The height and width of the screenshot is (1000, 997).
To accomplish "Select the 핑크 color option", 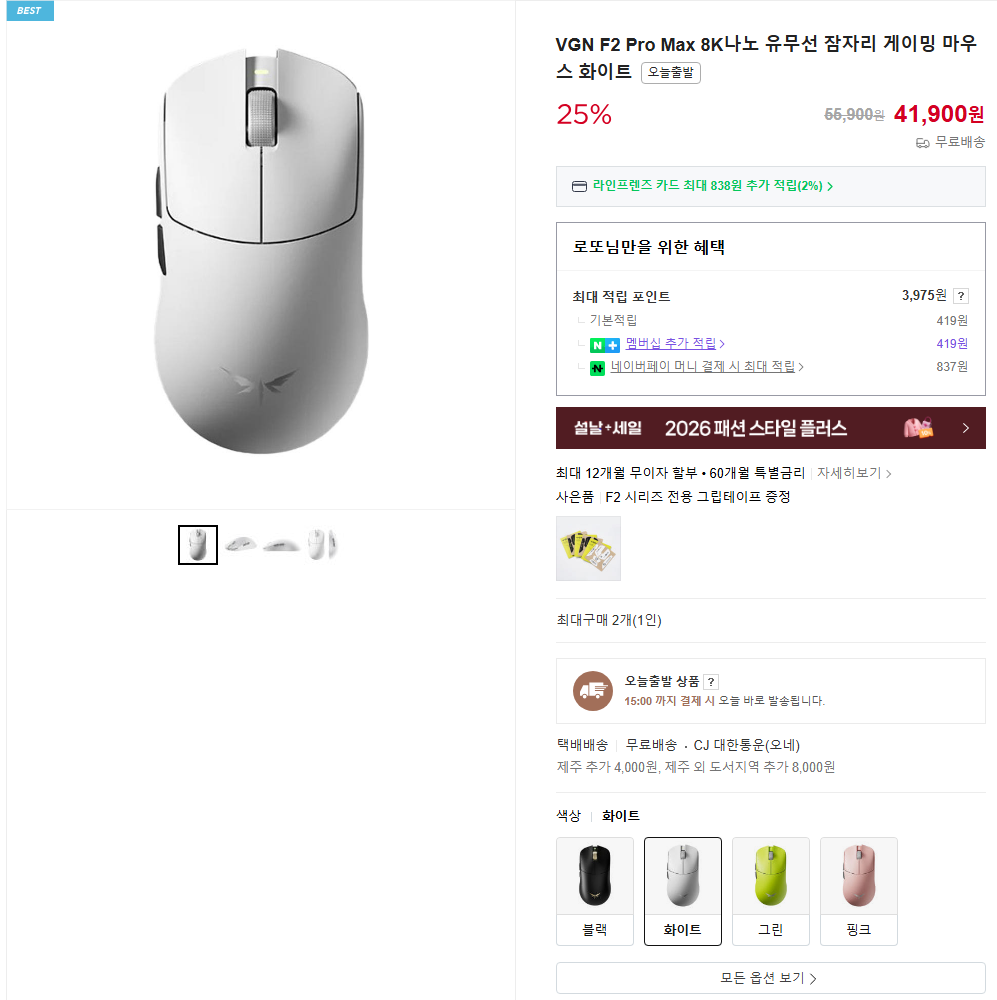I will click(x=858, y=891).
